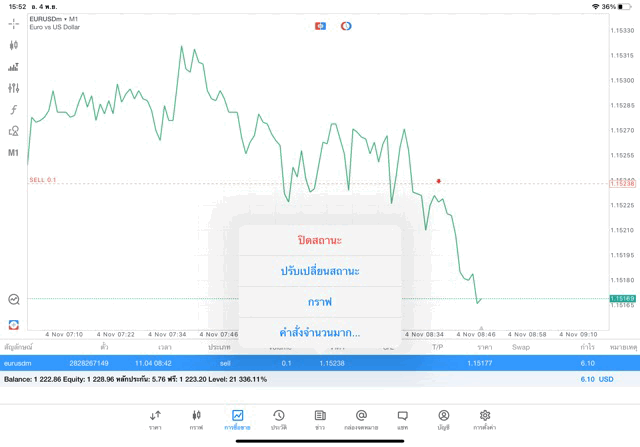Open the Settings (การตั้งค่า) tab
Image resolution: width=640 pixels, height=447 pixels.
point(484,418)
